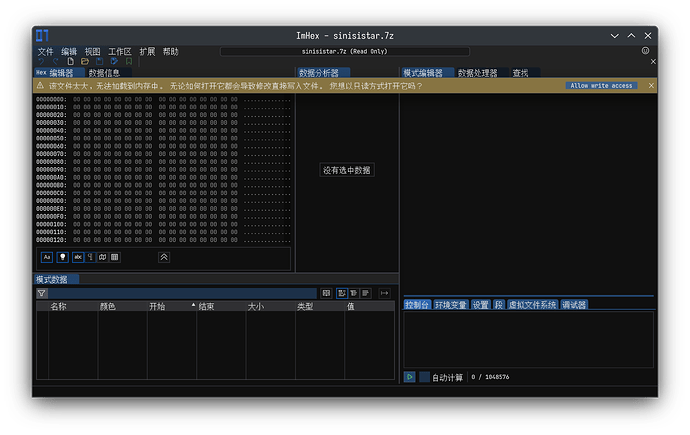Image resolution: width=690 pixels, height=435 pixels.
Task: Open the 段 sections tab
Action: point(499,305)
